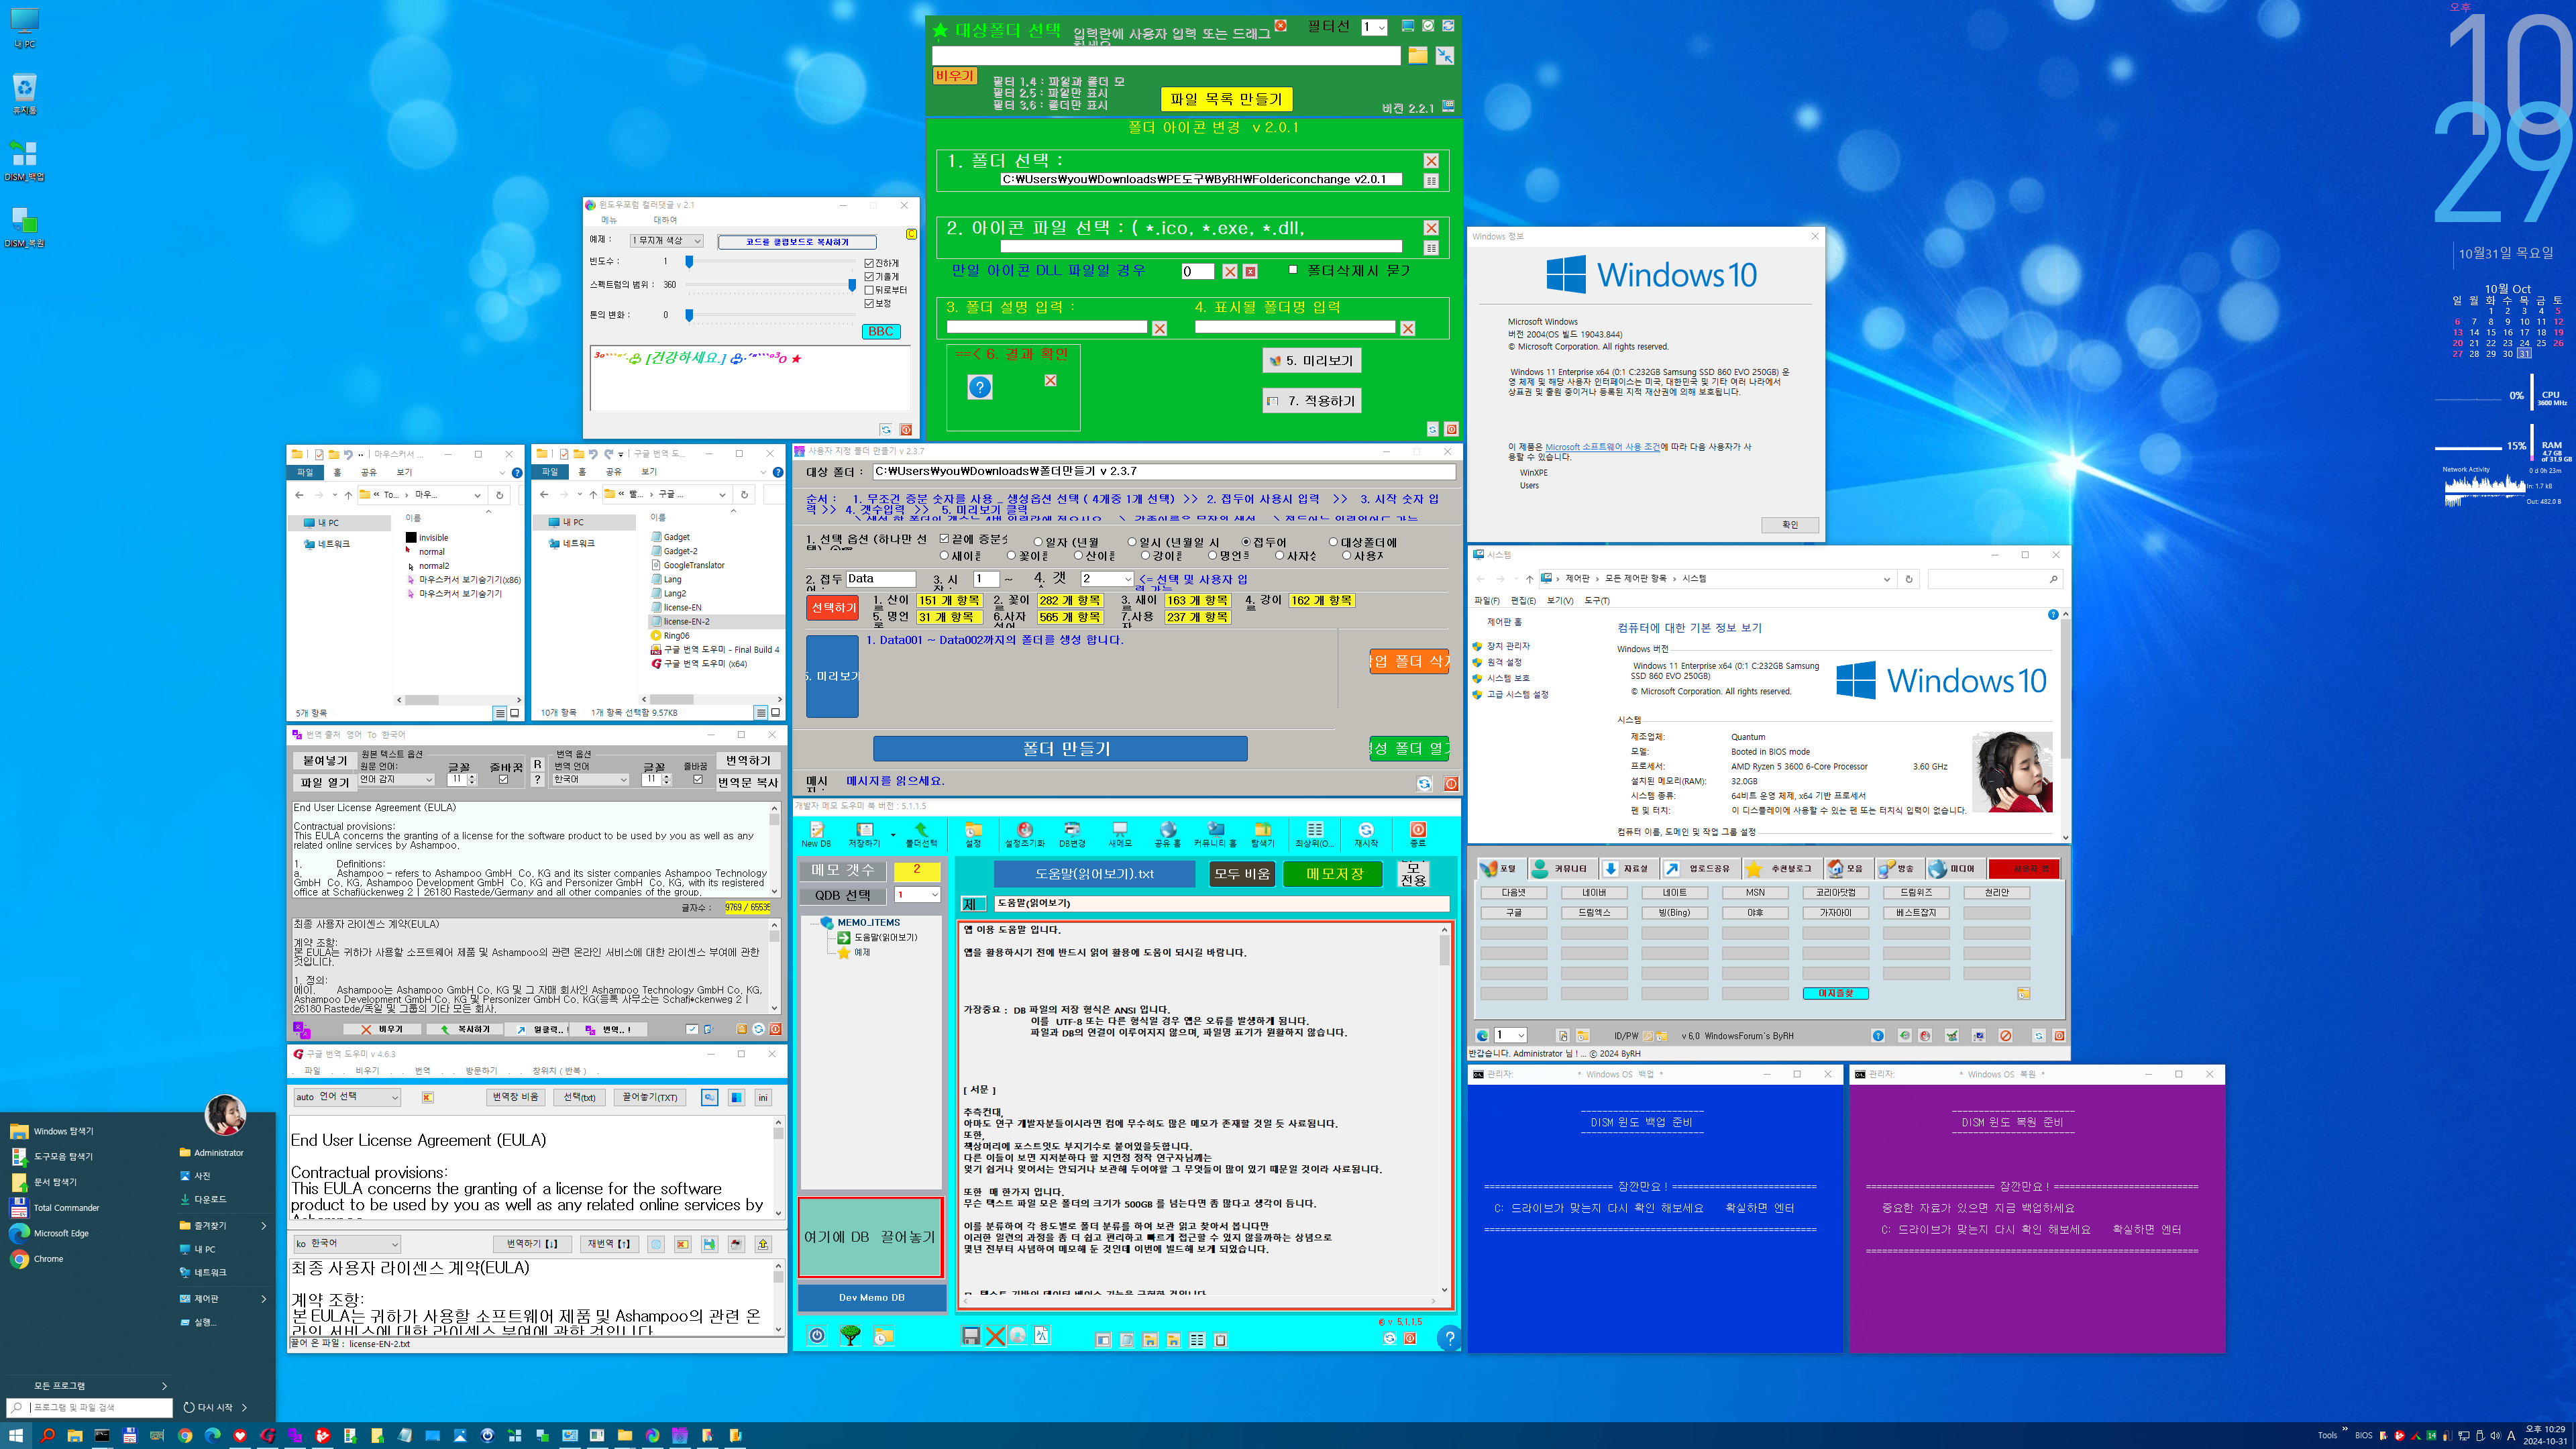Click blue question mark help in memo helper

1449,1338
